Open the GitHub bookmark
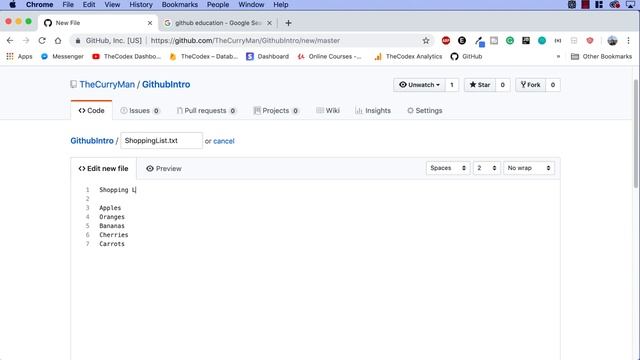640x360 pixels. tap(467, 56)
